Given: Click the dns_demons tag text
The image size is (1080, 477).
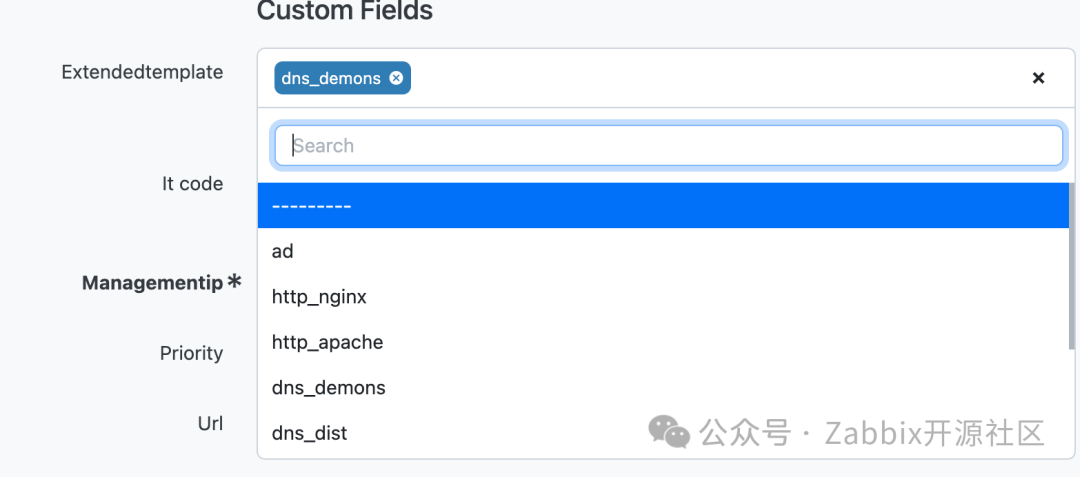Looking at the screenshot, I should (331, 78).
